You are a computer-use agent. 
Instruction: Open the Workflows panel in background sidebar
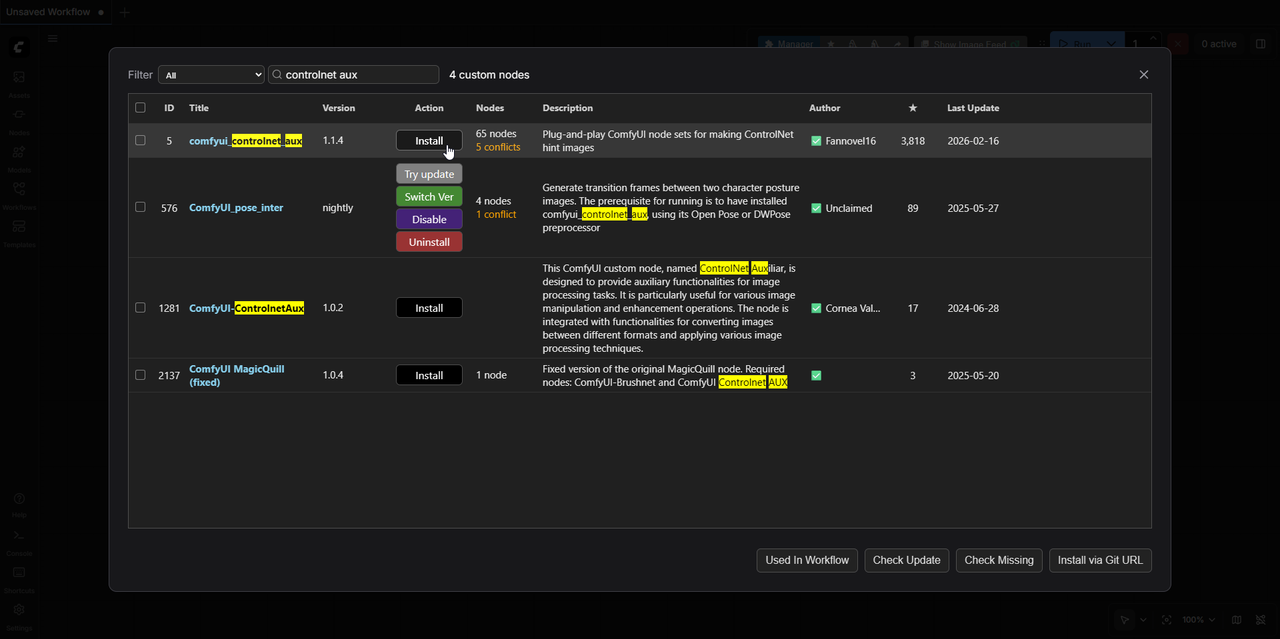coord(19,194)
